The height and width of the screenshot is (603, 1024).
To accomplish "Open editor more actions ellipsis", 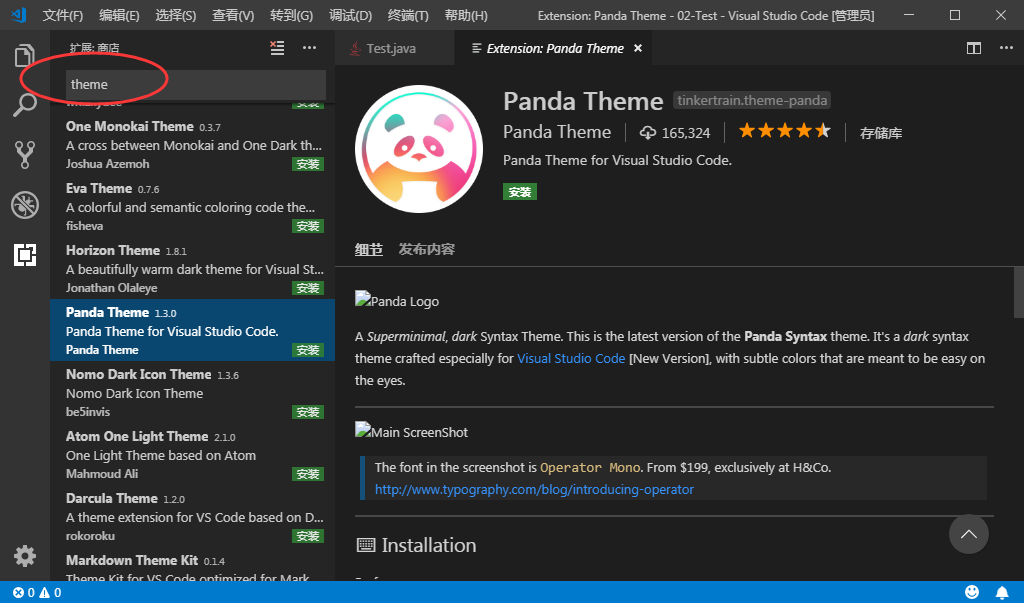I will [x=1006, y=48].
